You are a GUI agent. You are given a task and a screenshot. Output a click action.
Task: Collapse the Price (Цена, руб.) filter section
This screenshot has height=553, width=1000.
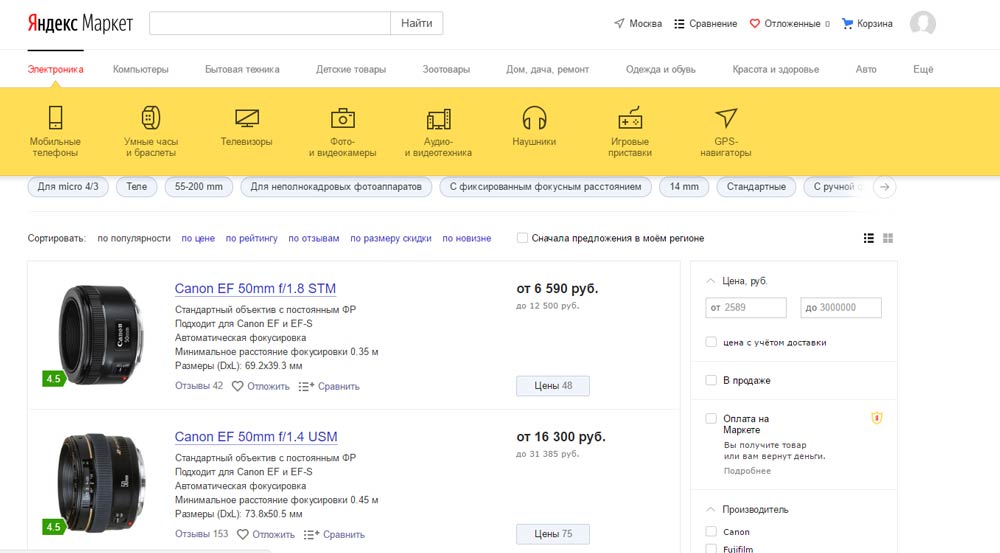coord(710,281)
